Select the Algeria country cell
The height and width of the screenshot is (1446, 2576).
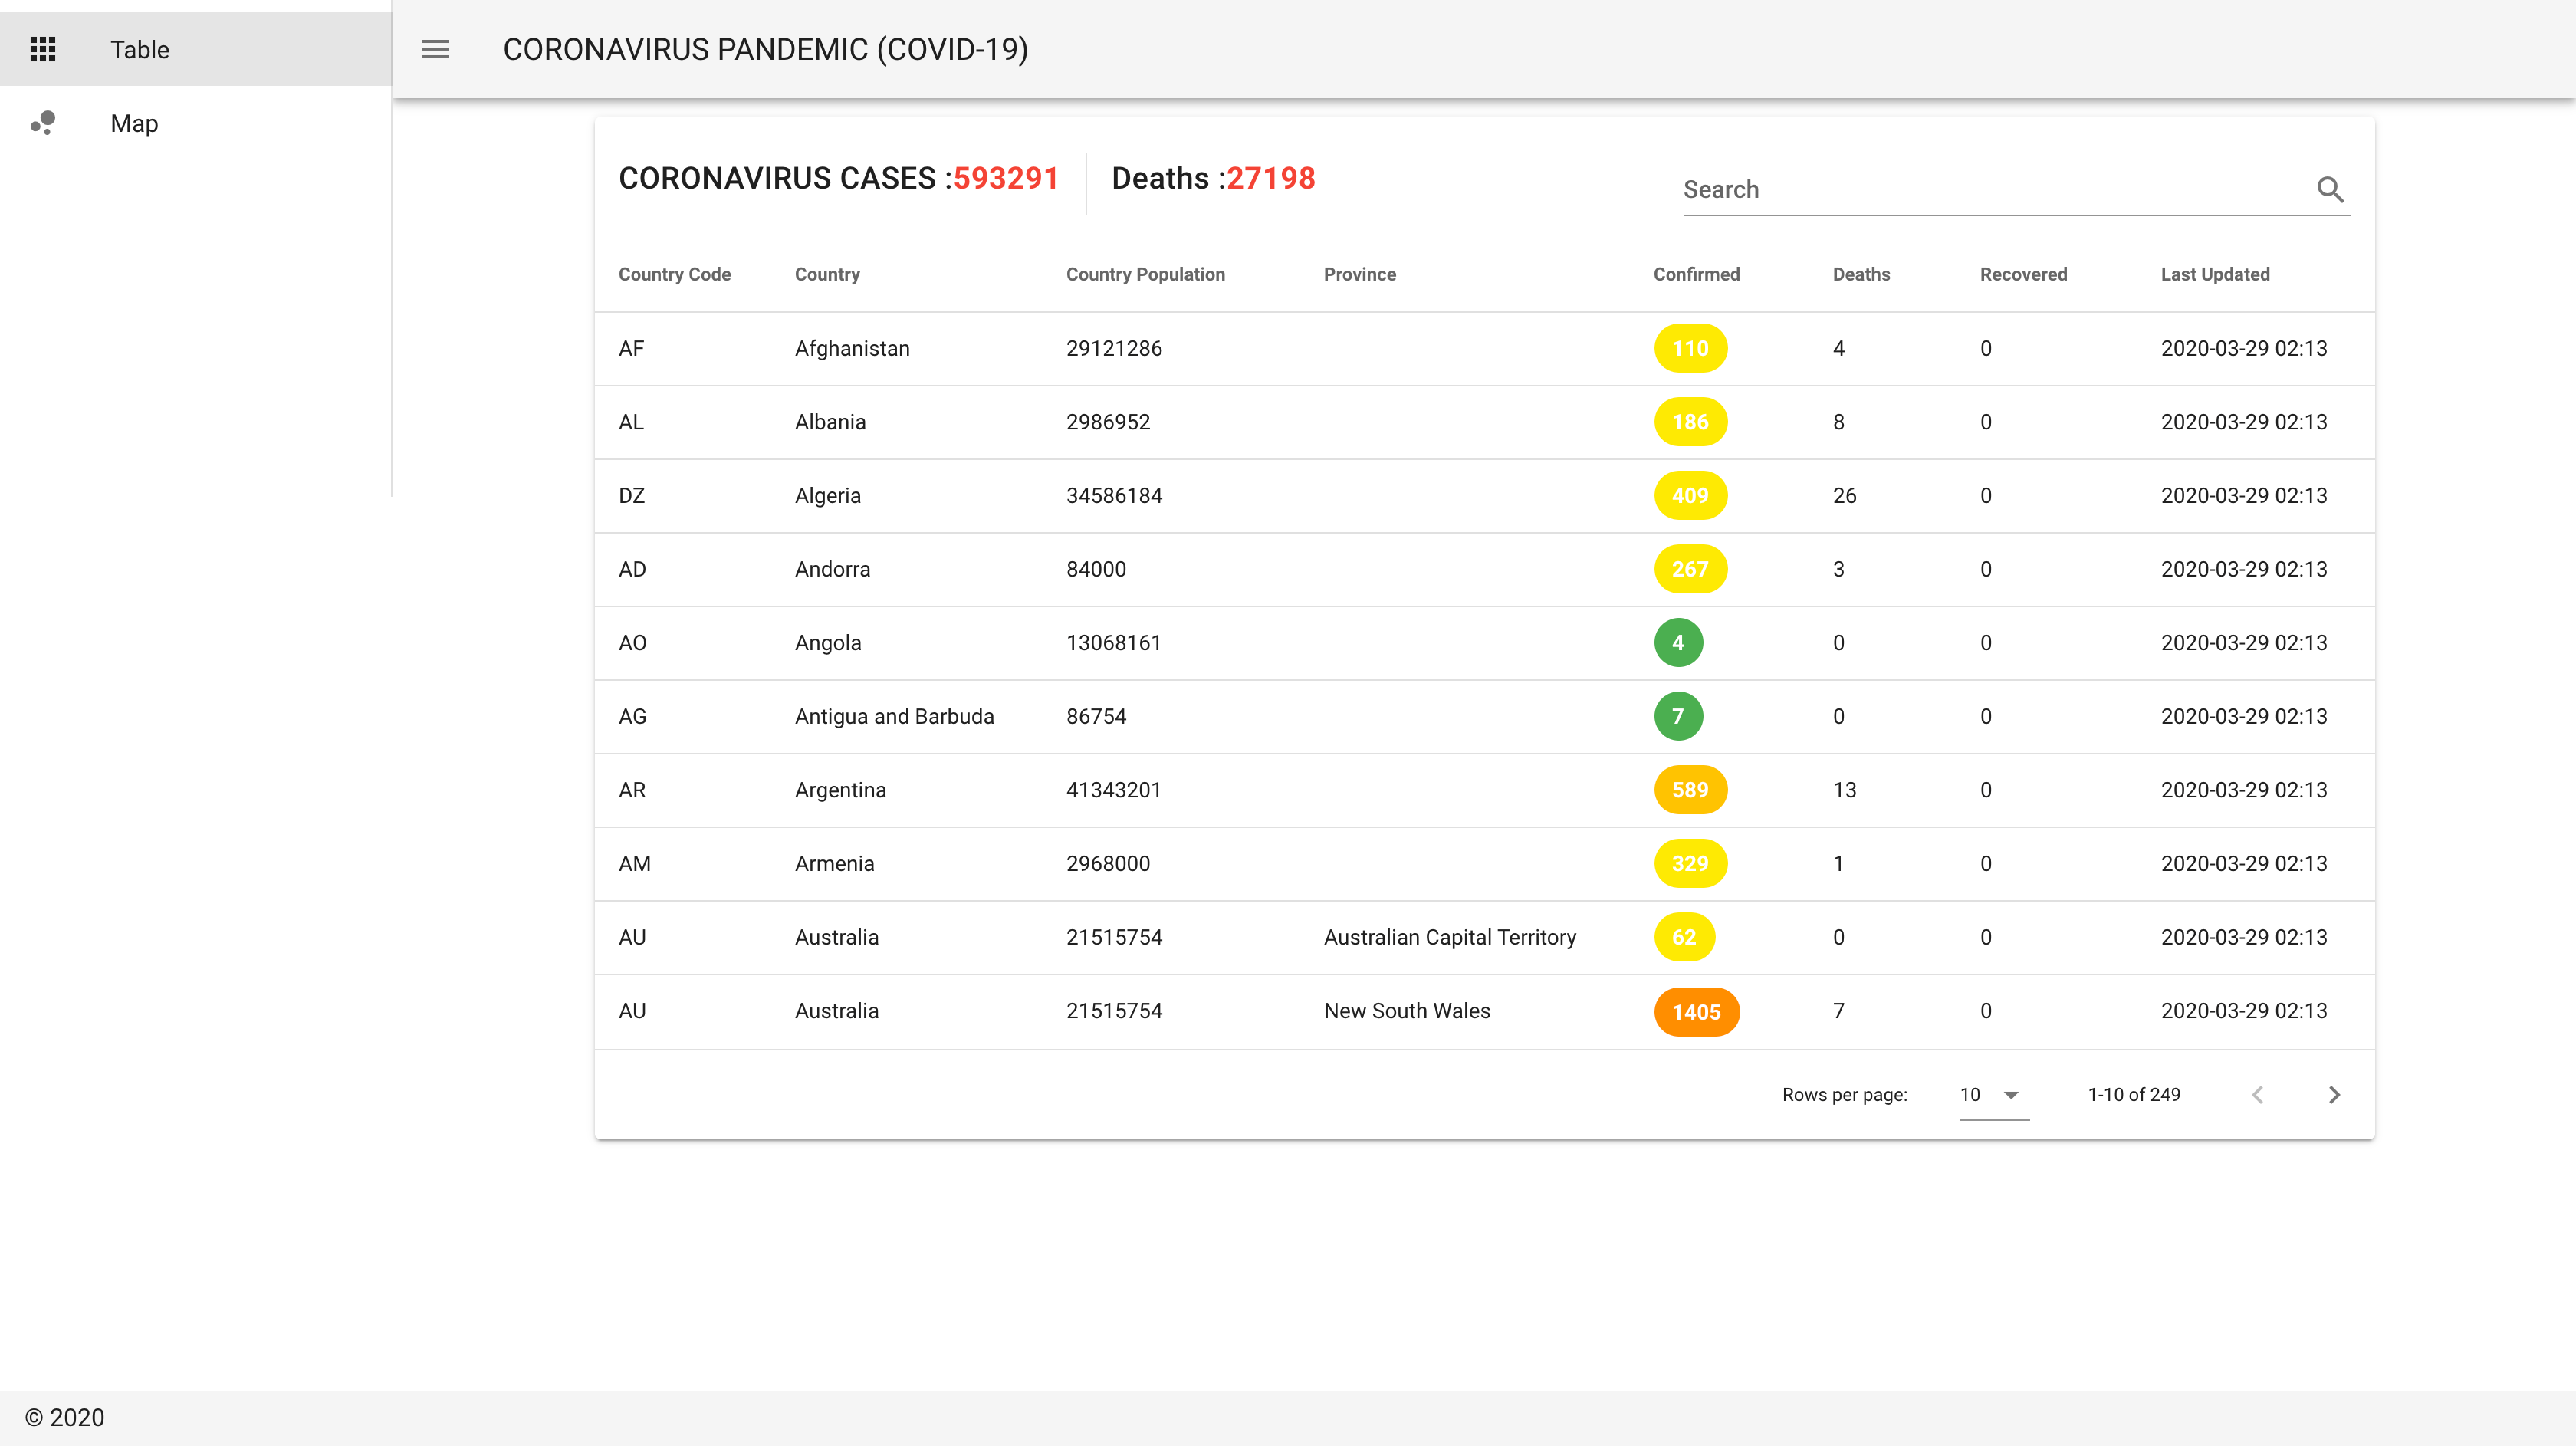pos(827,495)
